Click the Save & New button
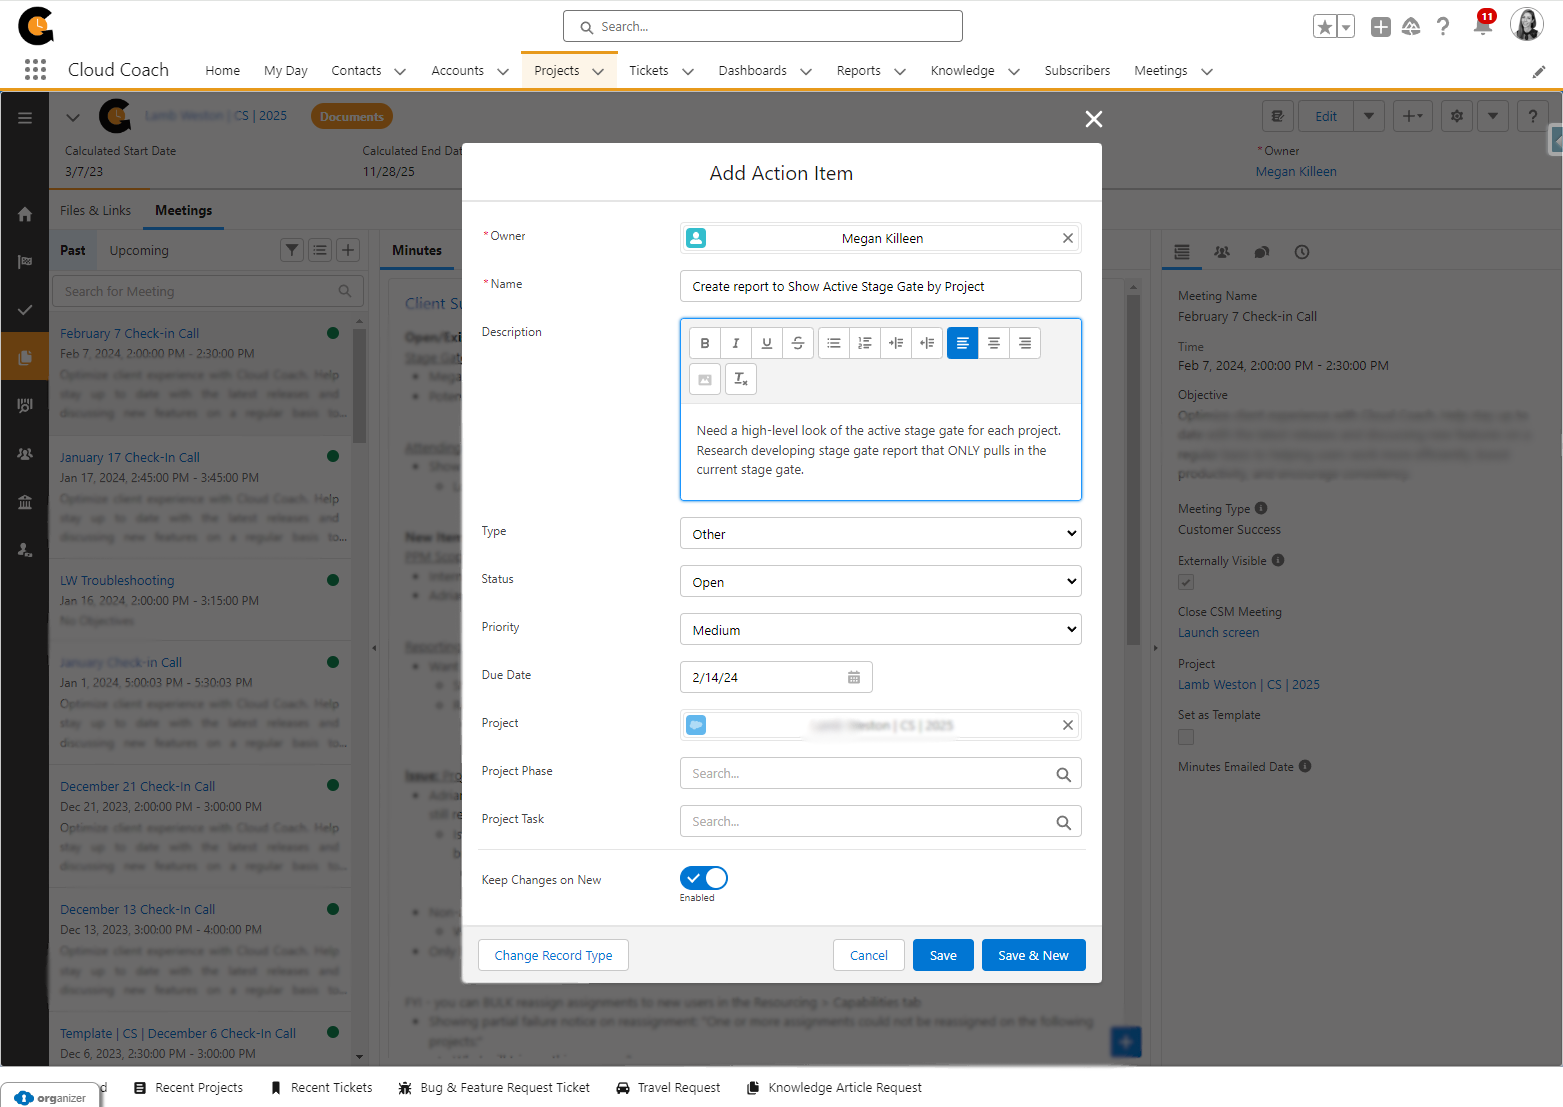 (x=1034, y=955)
